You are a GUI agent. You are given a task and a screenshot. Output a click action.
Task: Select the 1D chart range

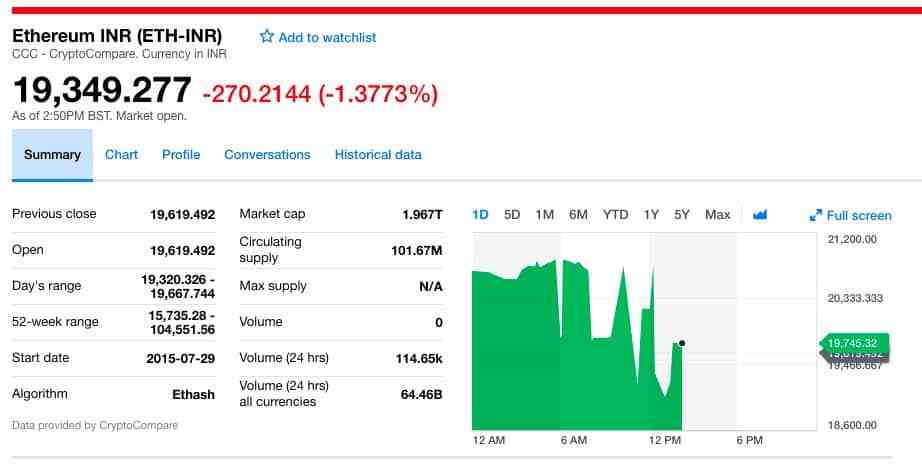(x=480, y=215)
